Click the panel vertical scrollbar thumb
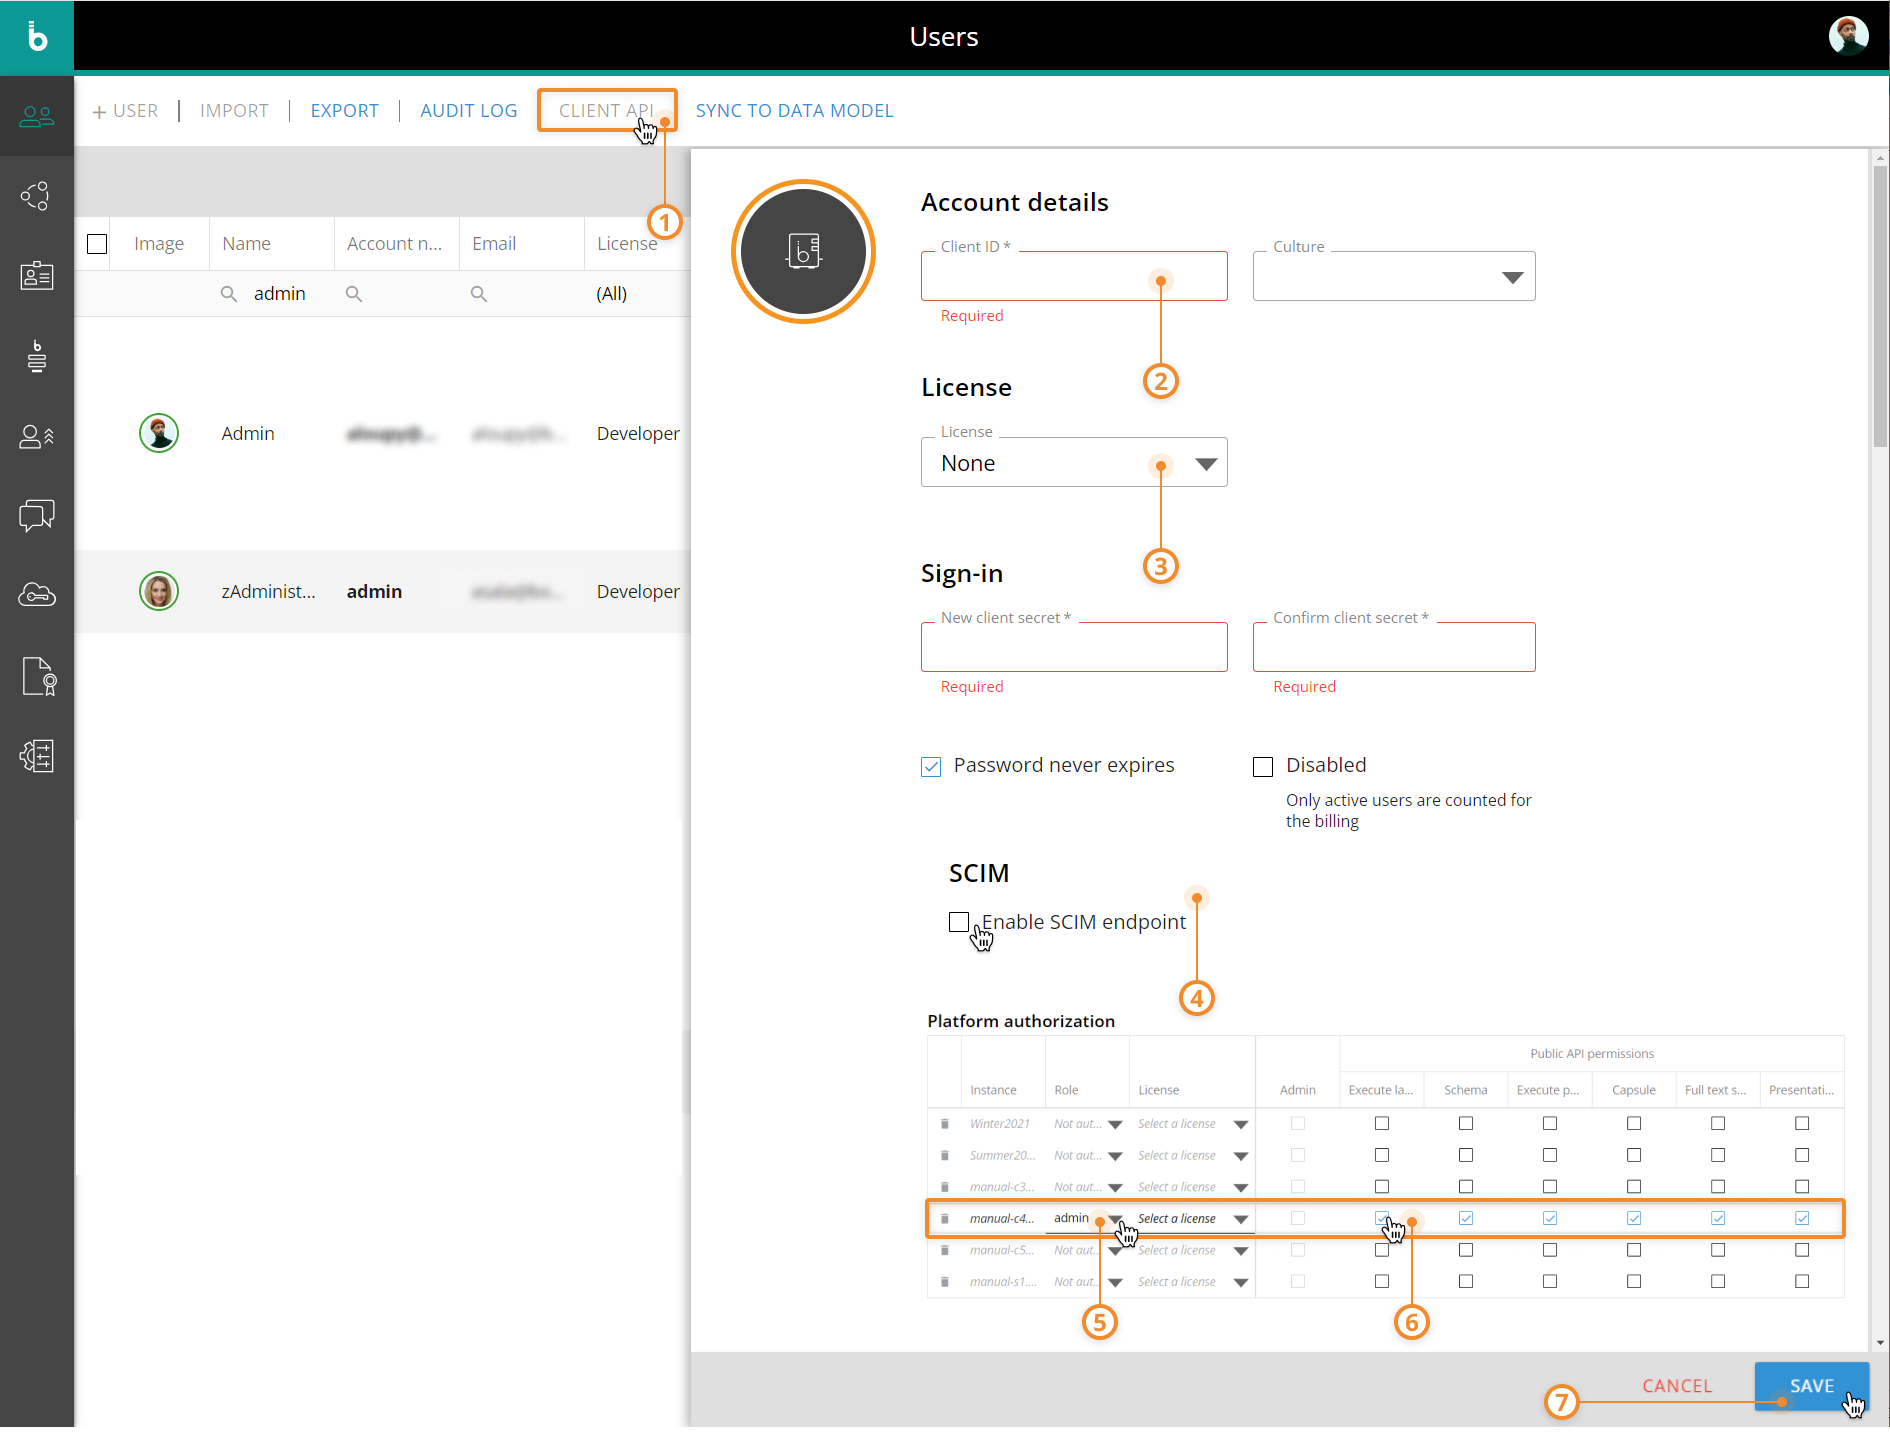 tap(1880, 306)
